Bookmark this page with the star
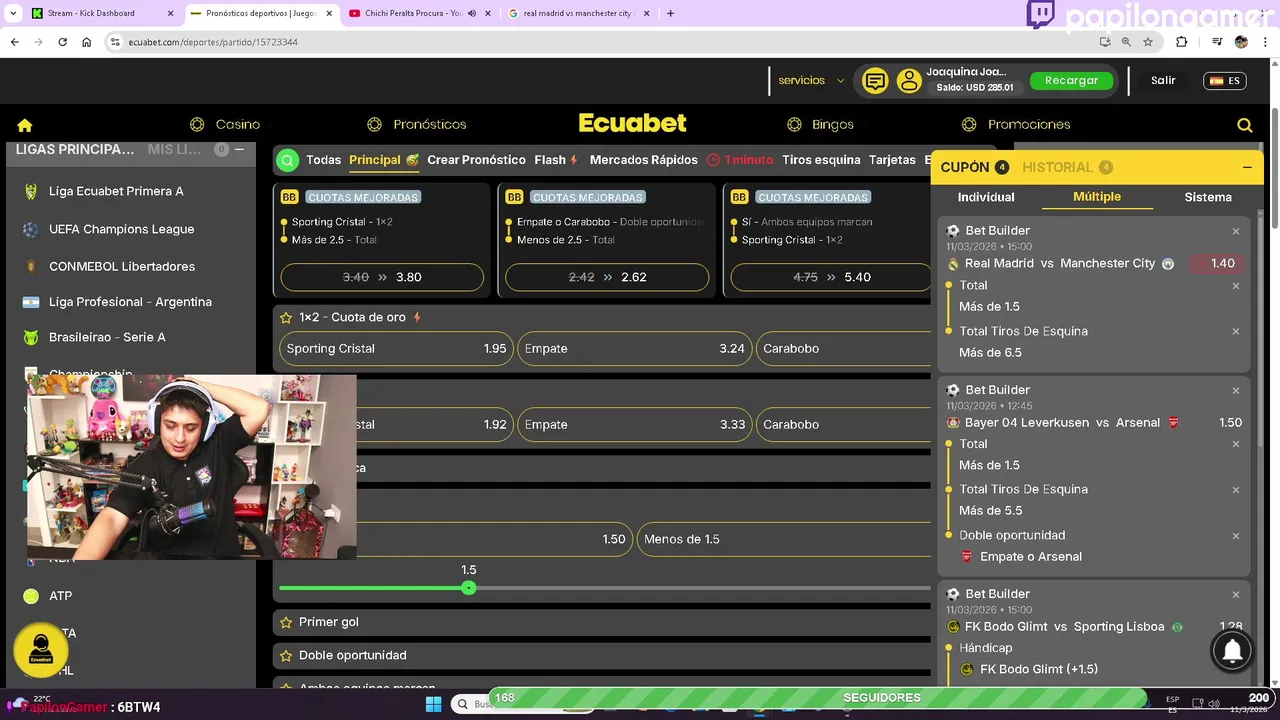 tap(1148, 42)
